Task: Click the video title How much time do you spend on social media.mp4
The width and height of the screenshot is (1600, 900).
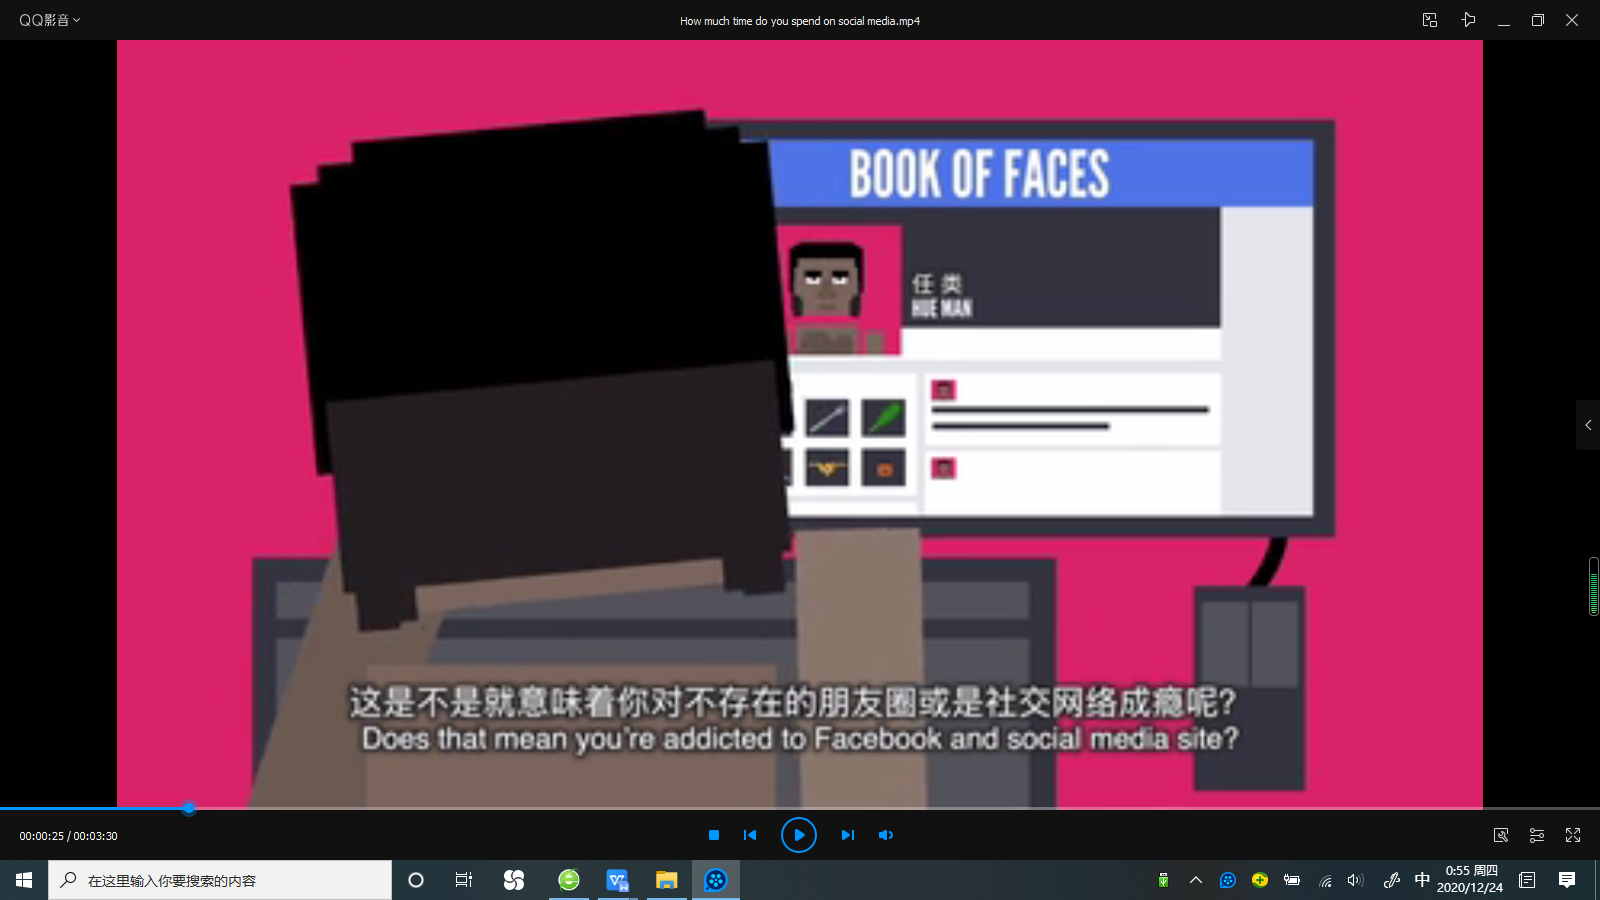Action: (800, 21)
